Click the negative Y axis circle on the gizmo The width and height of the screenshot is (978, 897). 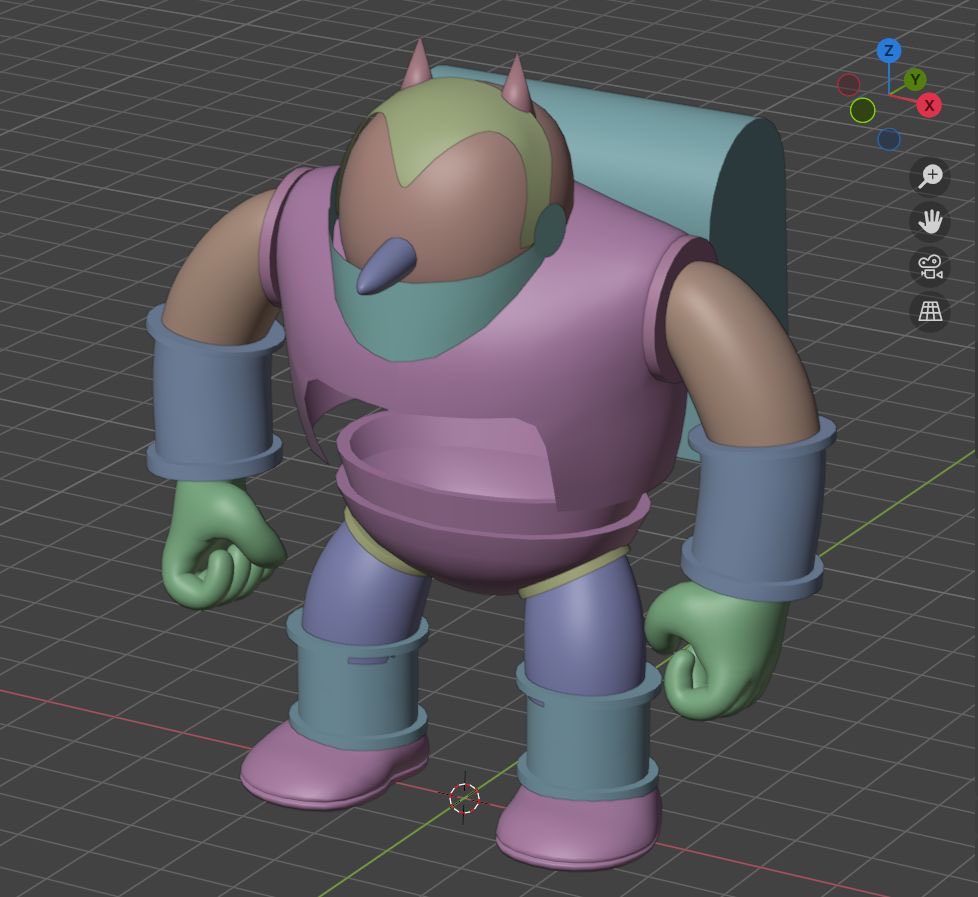863,110
